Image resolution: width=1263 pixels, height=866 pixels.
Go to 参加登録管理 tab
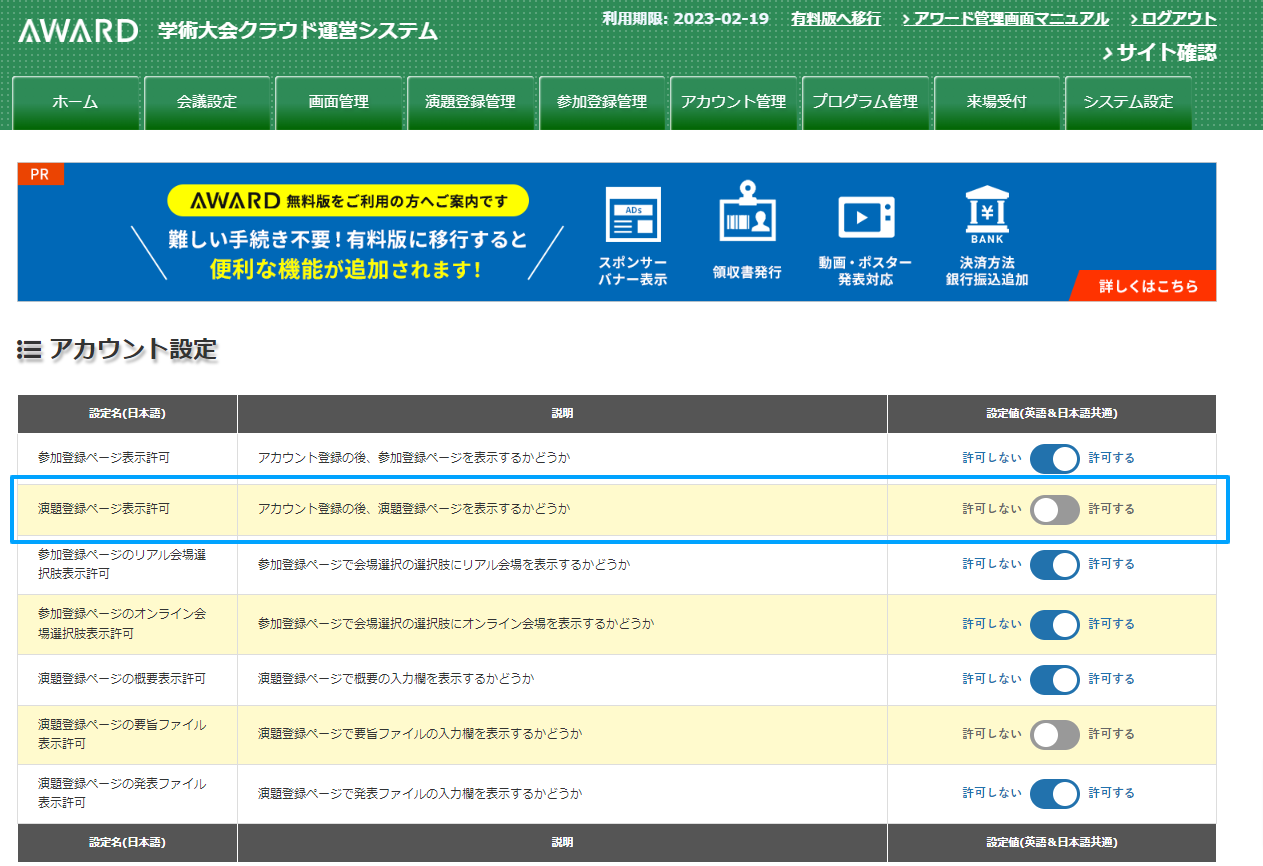[x=602, y=102]
